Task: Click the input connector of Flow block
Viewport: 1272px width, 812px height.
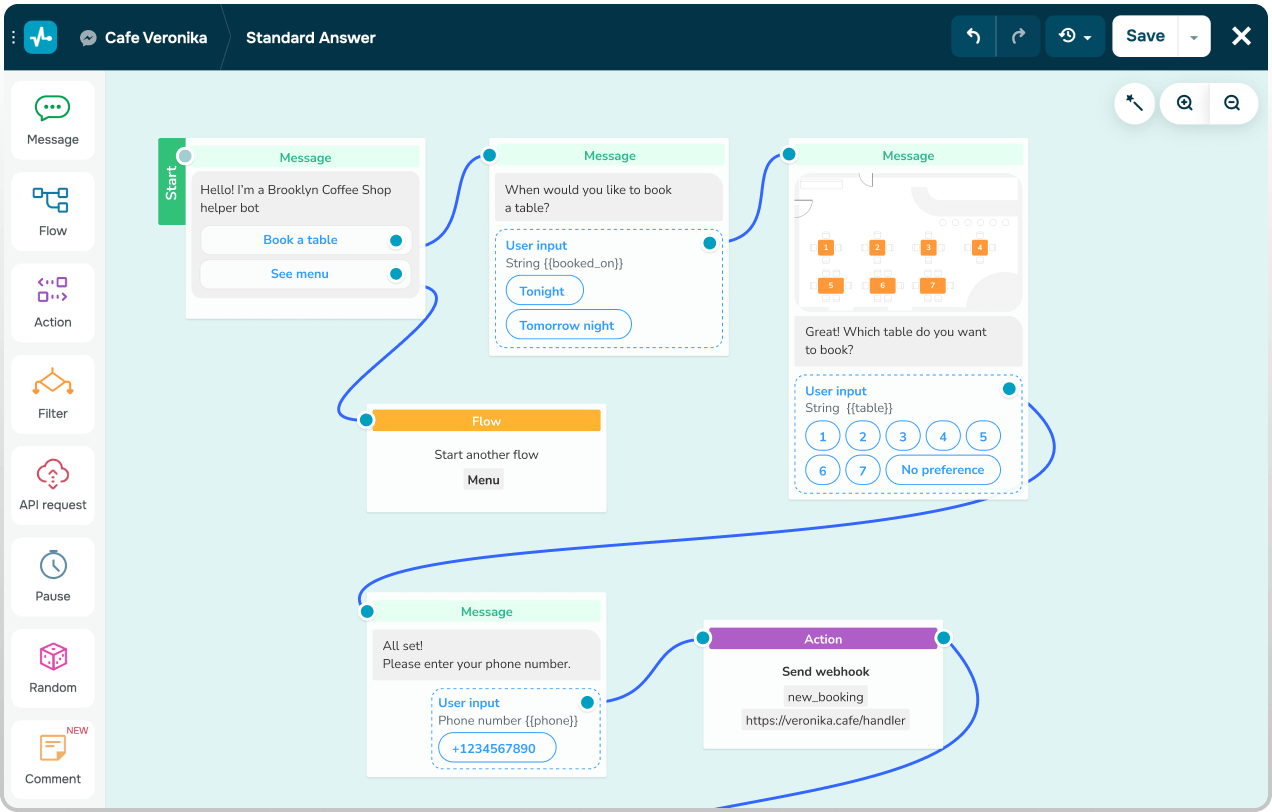Action: tap(367, 421)
